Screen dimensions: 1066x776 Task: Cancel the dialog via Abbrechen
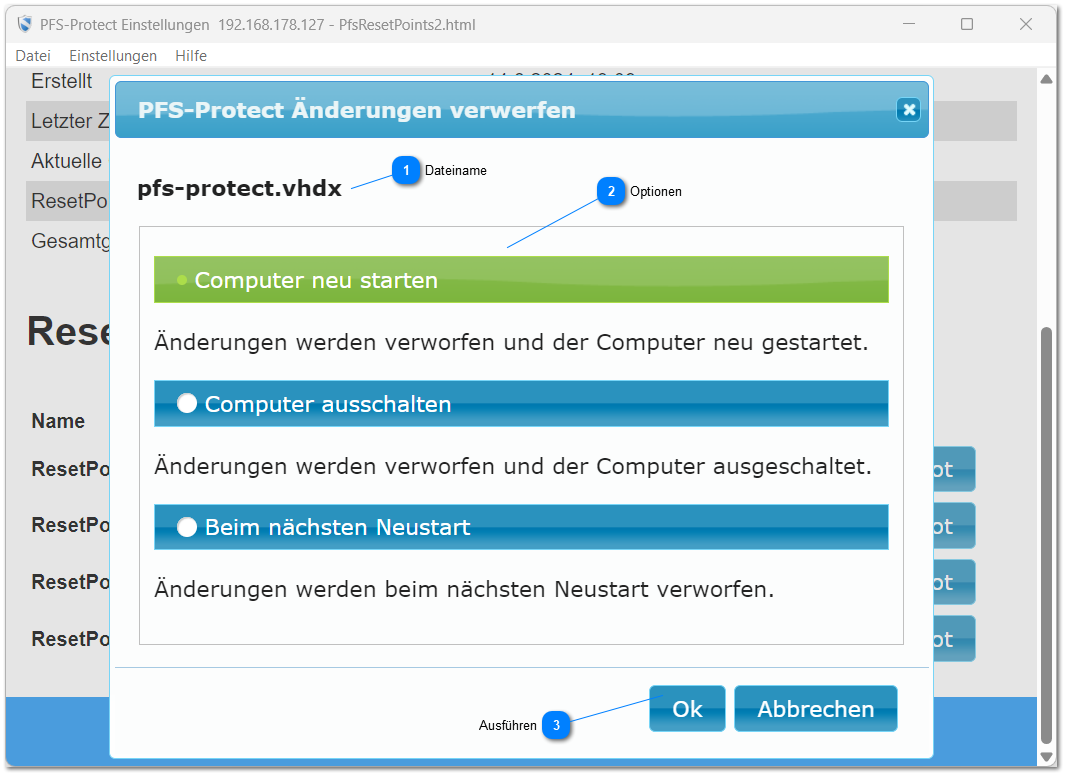pyautogui.click(x=815, y=708)
